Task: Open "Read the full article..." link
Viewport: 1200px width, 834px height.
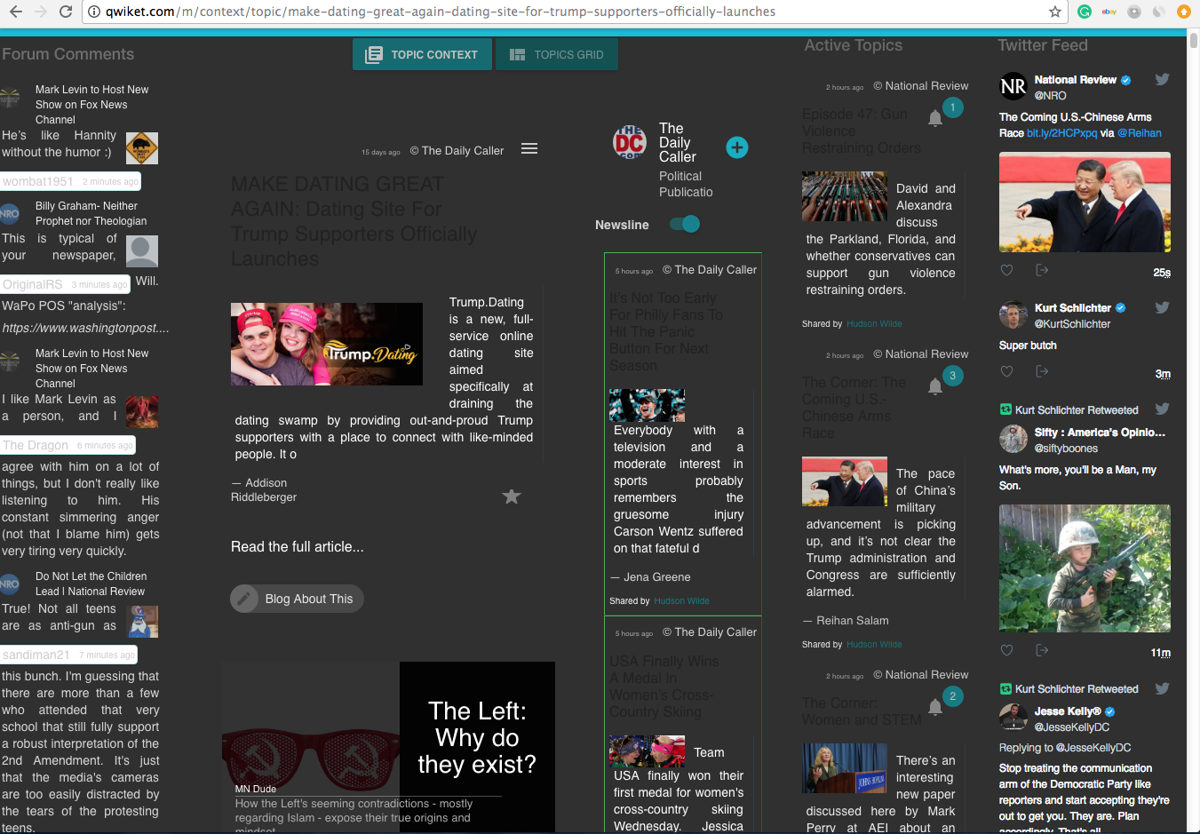Action: pos(297,547)
